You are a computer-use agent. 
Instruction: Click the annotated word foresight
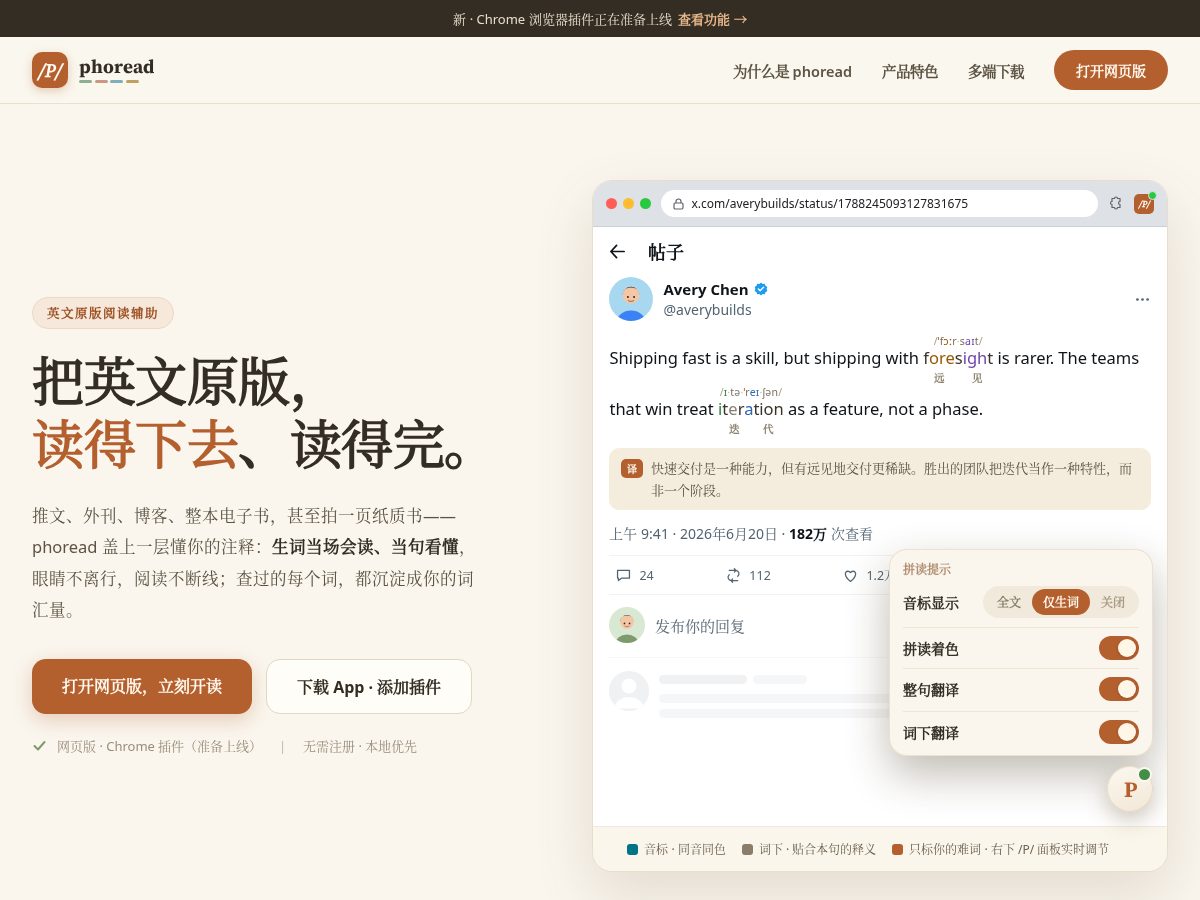point(958,358)
